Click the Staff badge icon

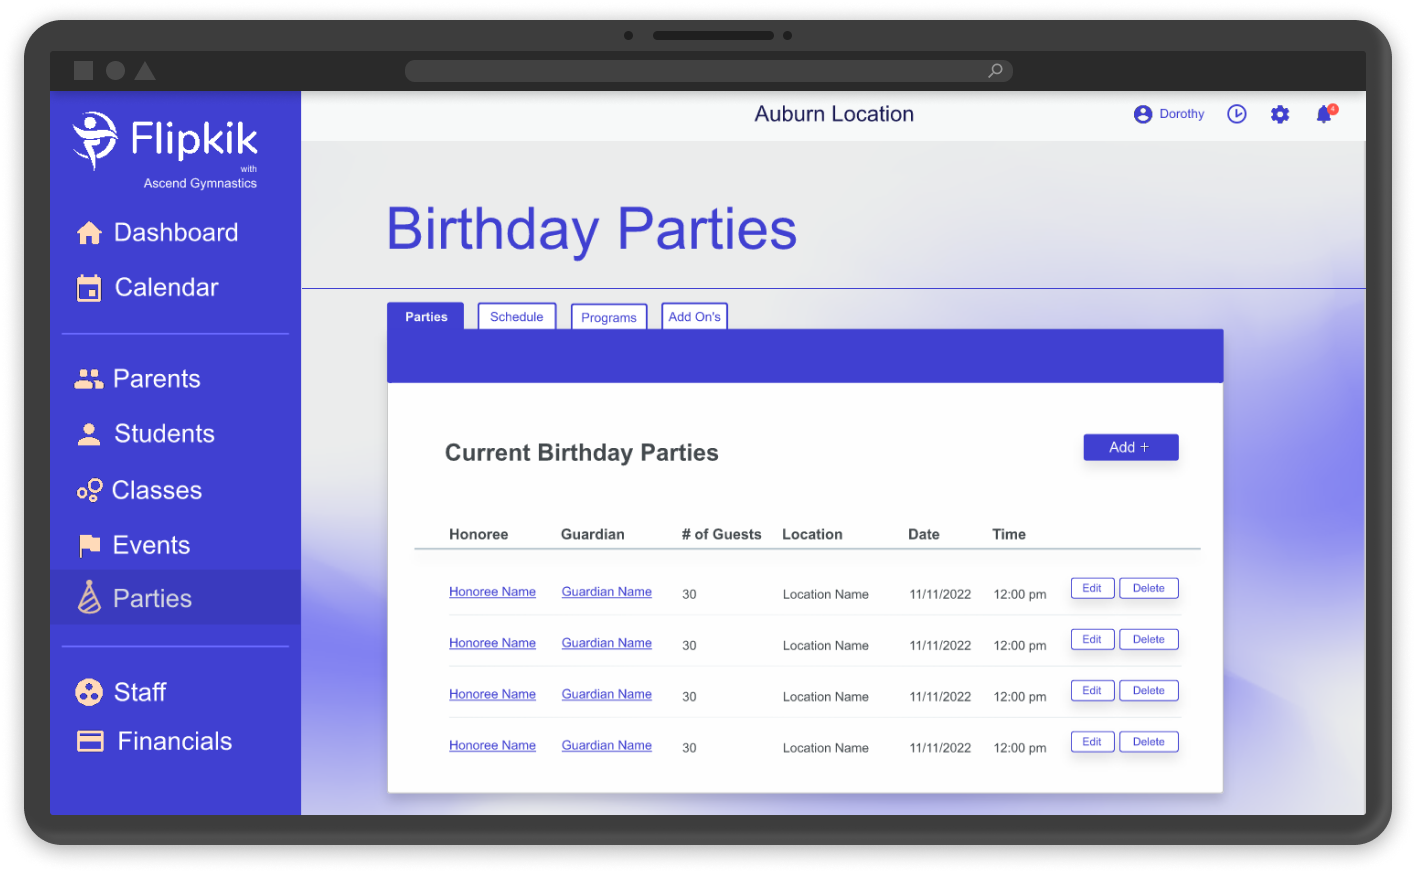tap(89, 692)
